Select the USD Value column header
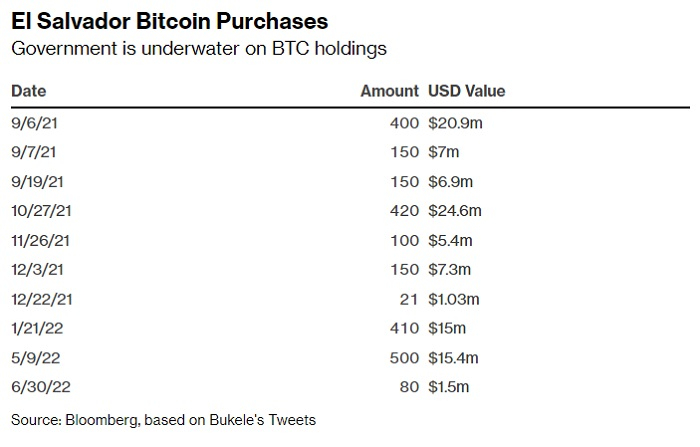The height and width of the screenshot is (447, 700). point(467,91)
